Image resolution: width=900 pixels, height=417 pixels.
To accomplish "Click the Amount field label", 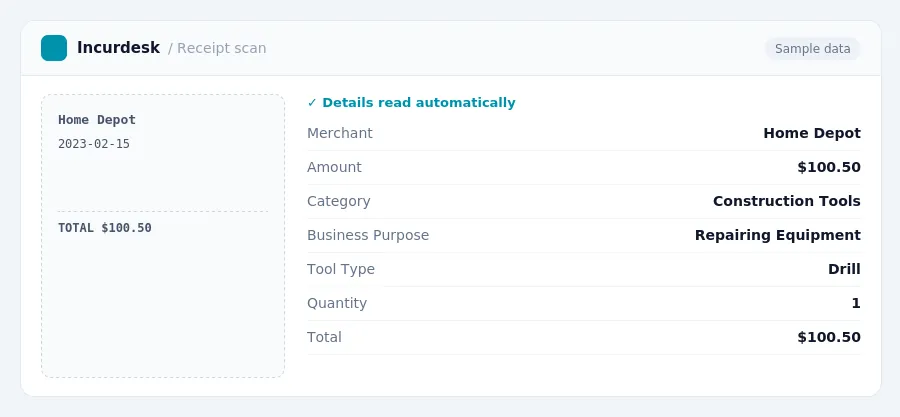I will [x=334, y=167].
